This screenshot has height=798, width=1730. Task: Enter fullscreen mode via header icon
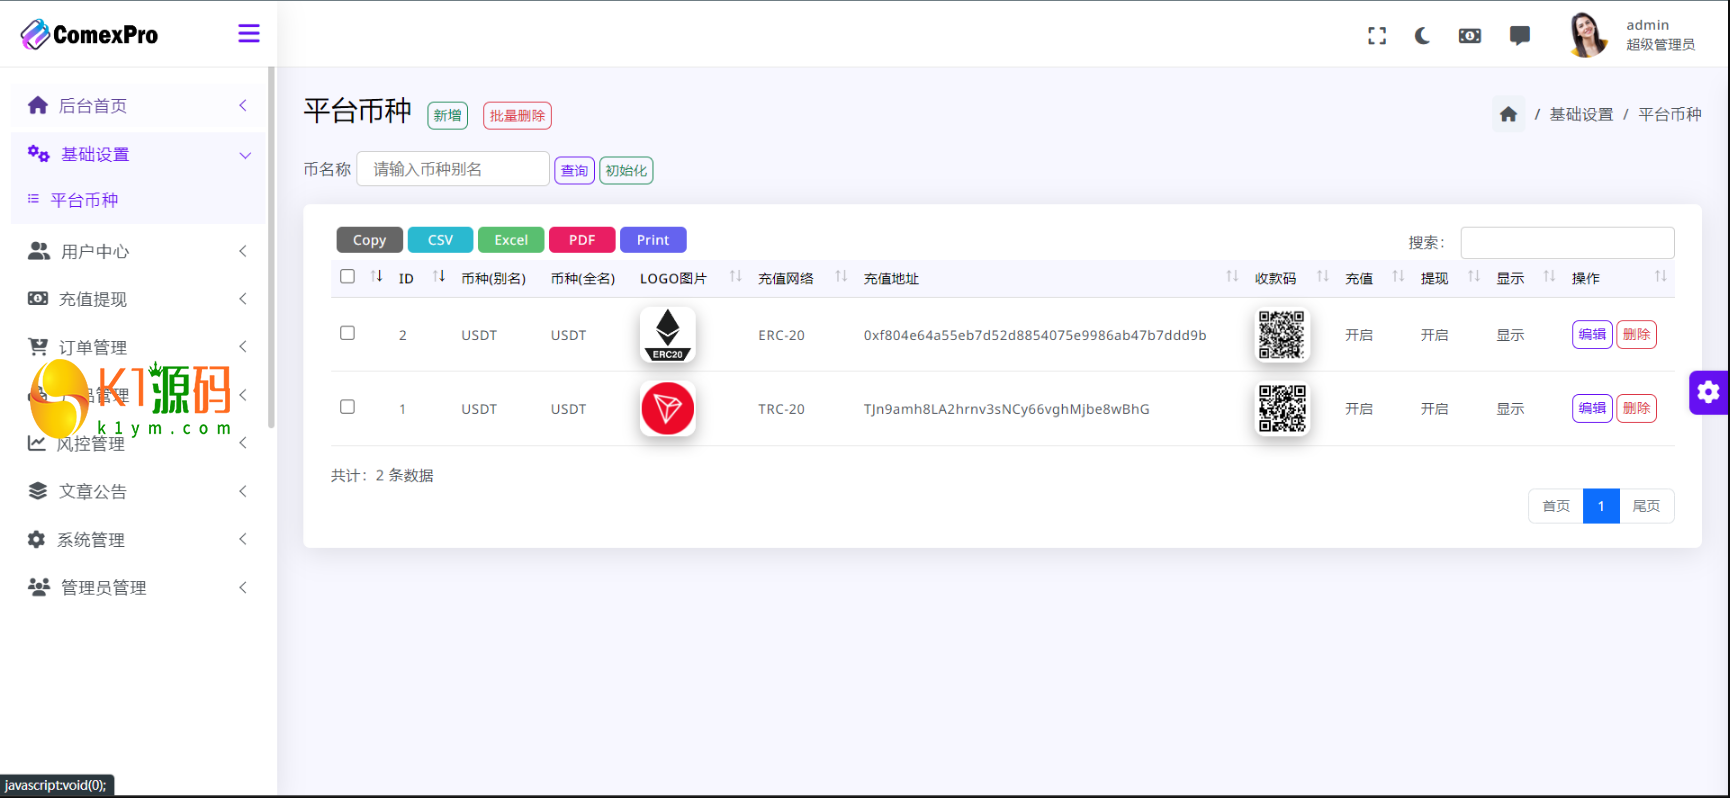(1377, 36)
